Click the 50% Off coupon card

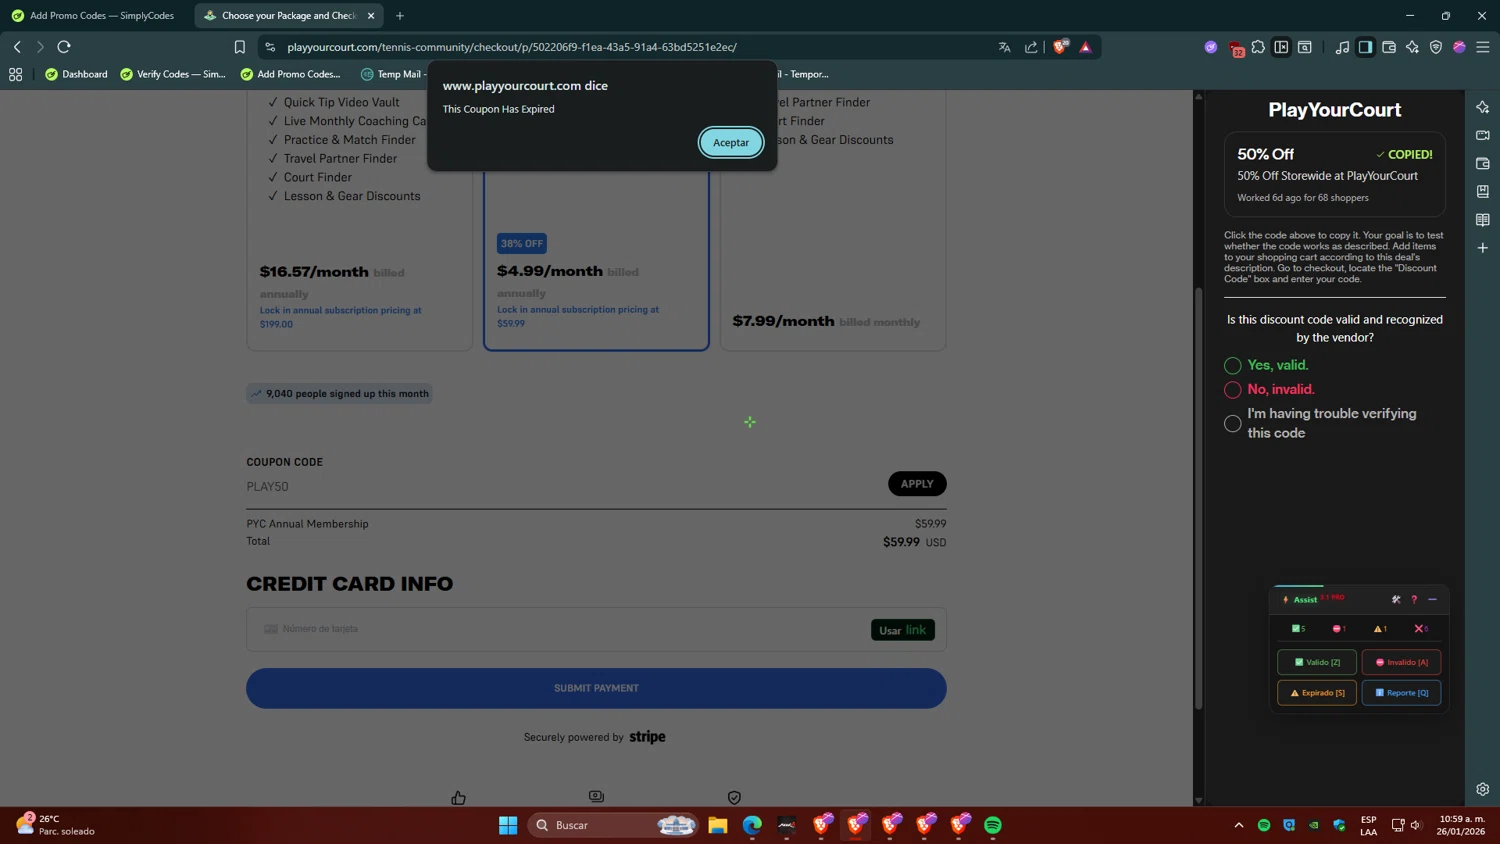point(1334,174)
